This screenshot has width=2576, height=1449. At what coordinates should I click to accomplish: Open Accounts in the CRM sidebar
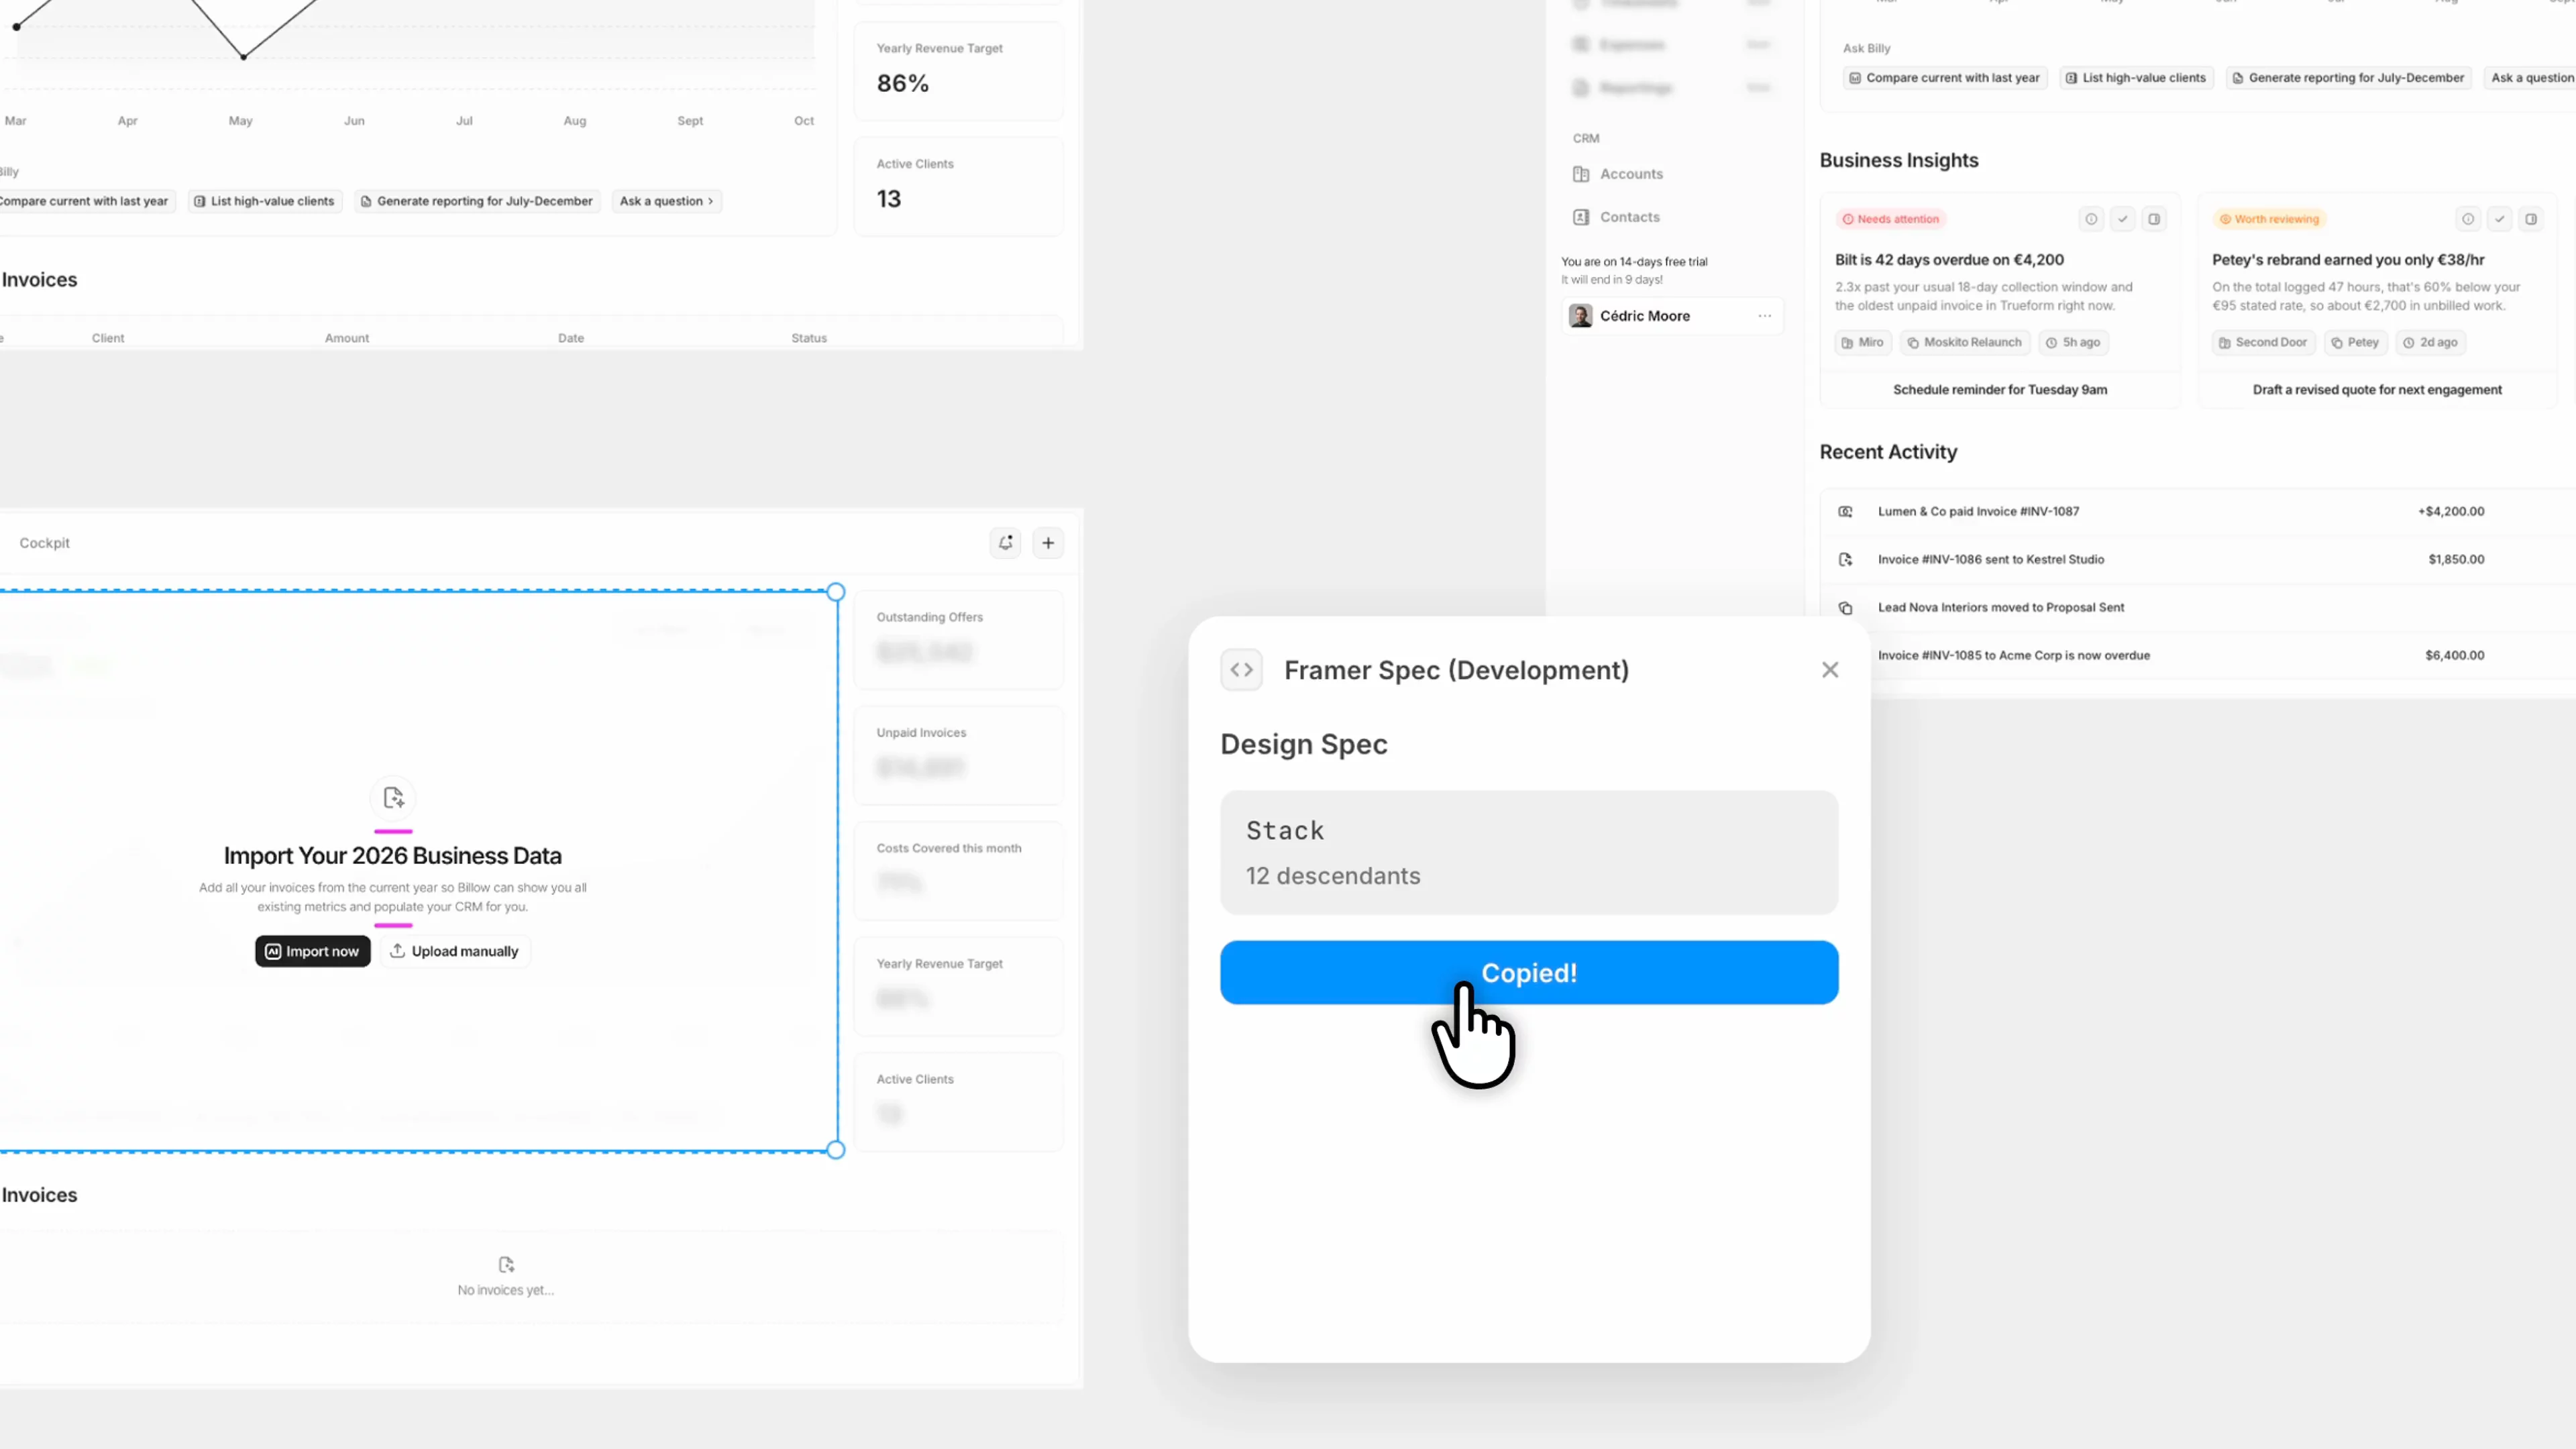tap(1631, 174)
